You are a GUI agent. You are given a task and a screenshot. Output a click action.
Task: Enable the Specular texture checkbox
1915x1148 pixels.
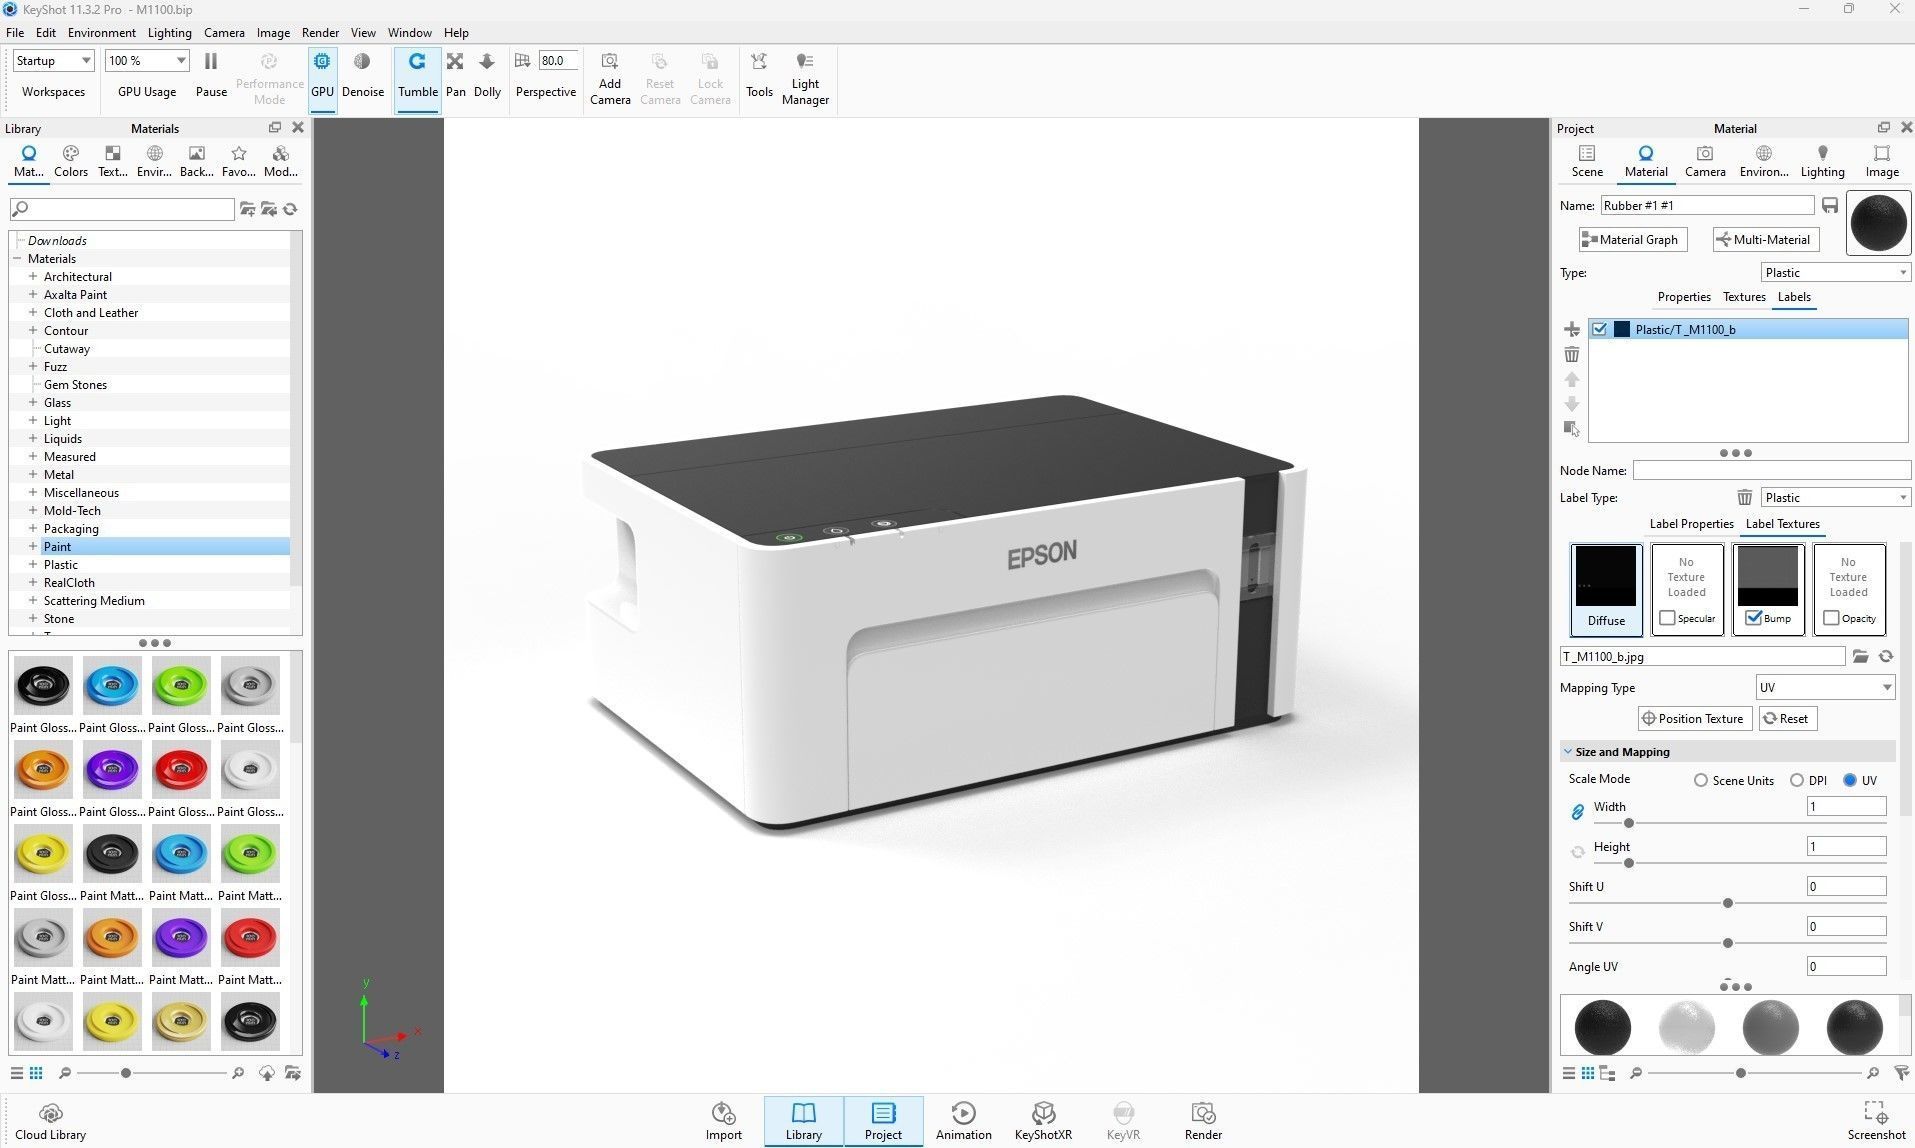[1667, 618]
